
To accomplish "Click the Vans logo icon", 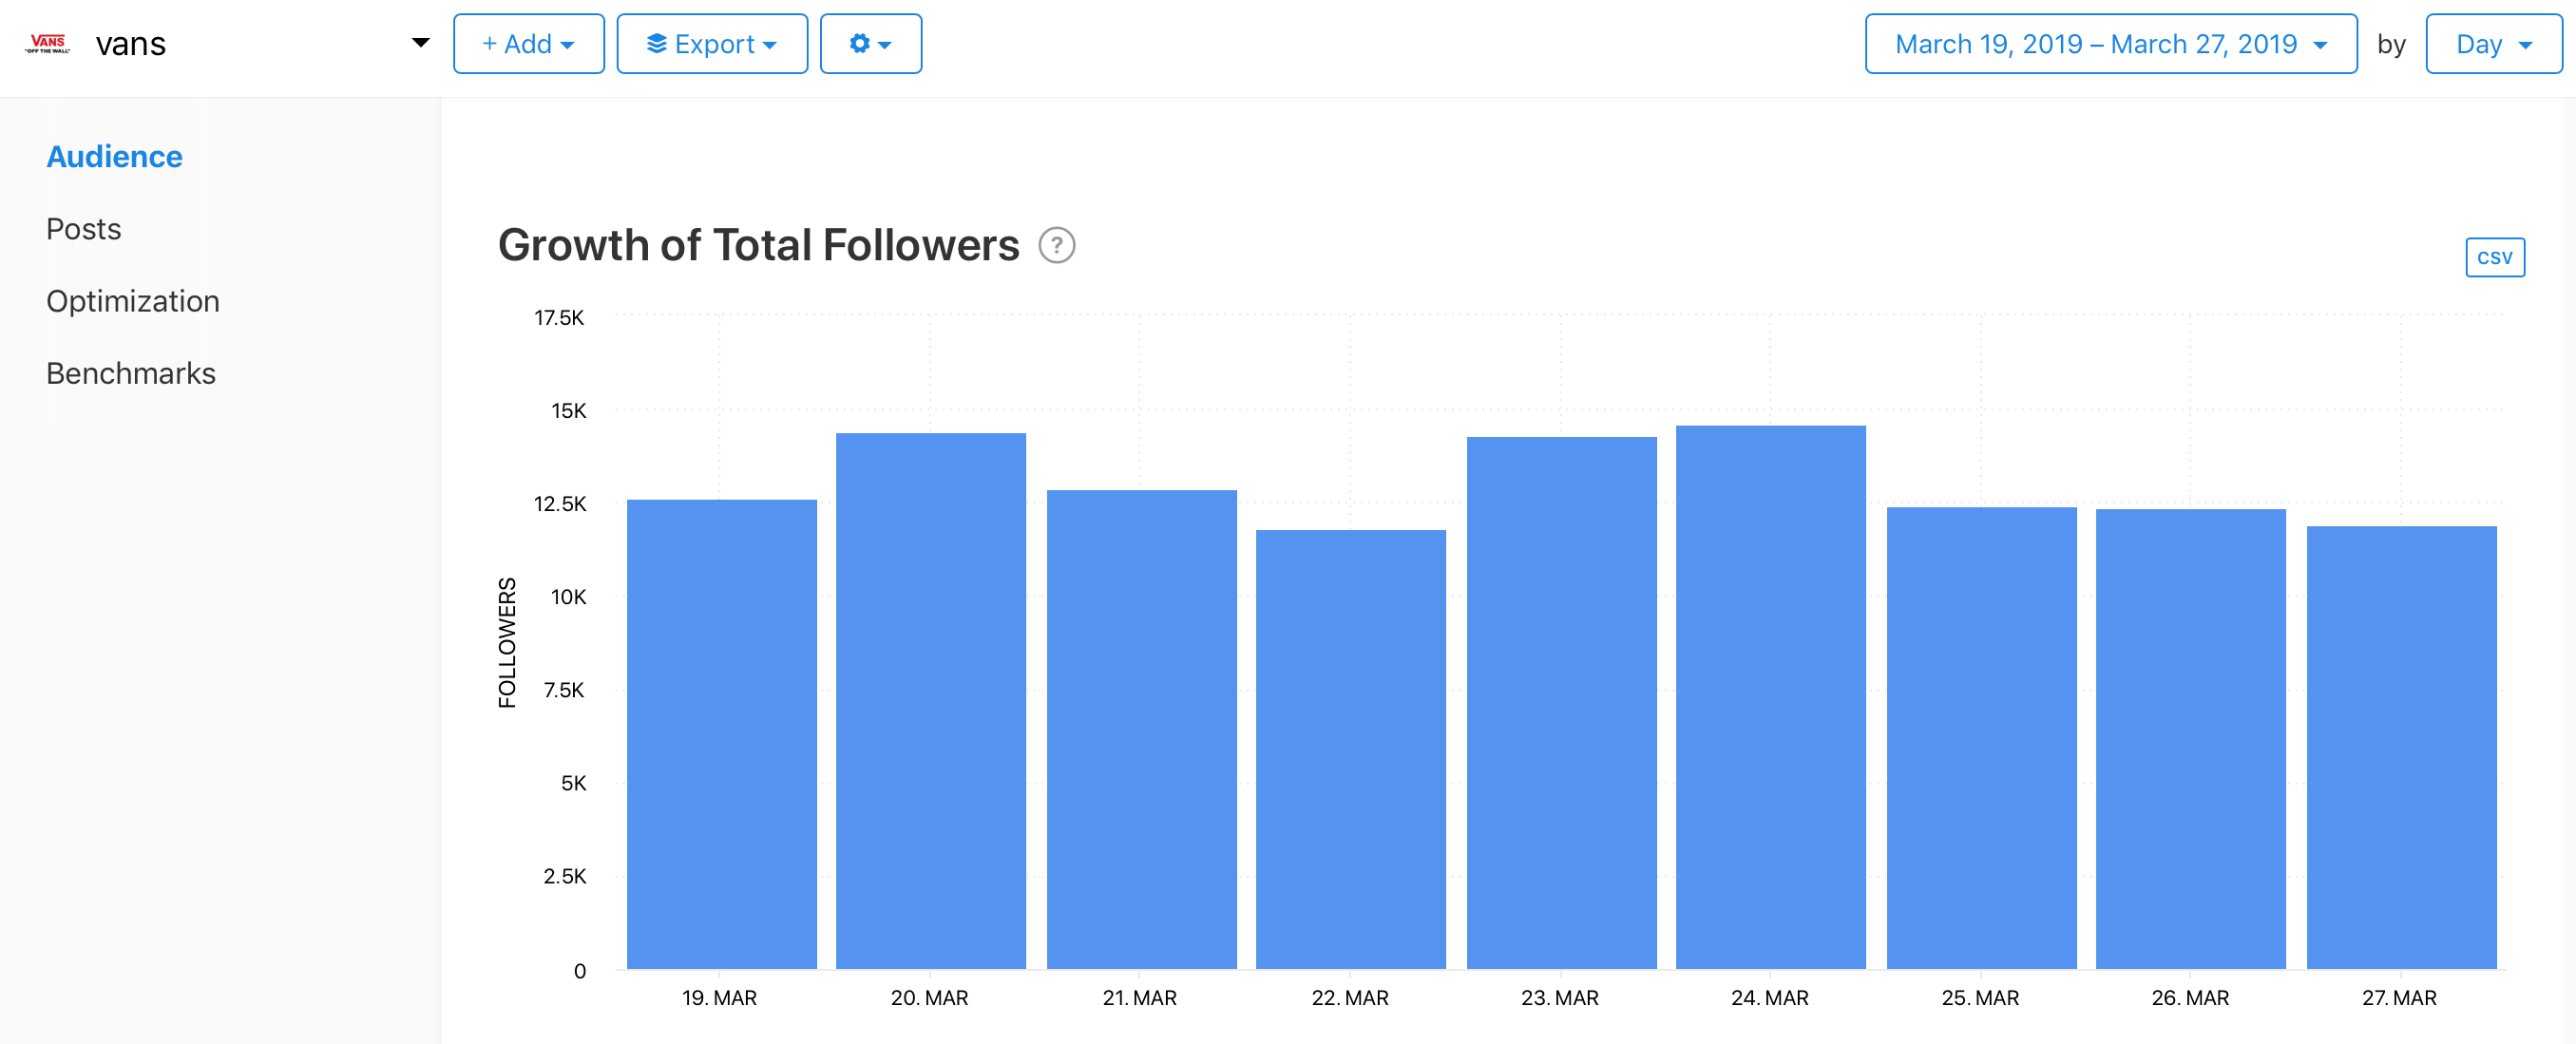I will (48, 43).
